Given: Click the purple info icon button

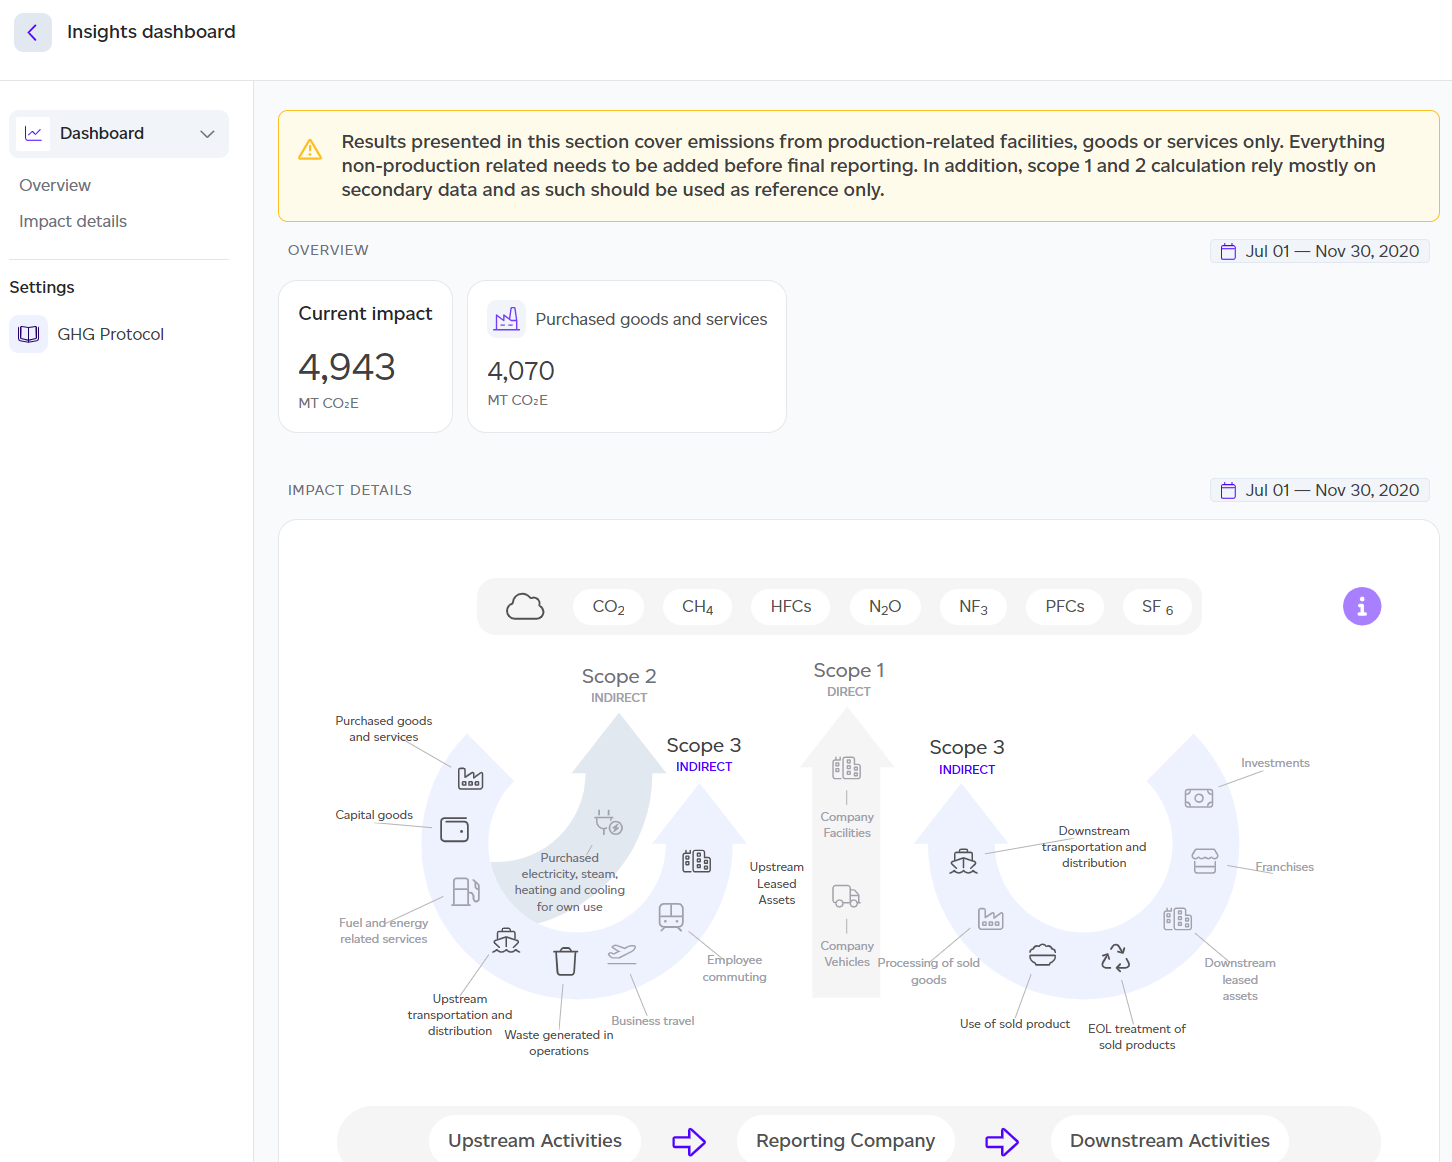Looking at the screenshot, I should (x=1362, y=606).
